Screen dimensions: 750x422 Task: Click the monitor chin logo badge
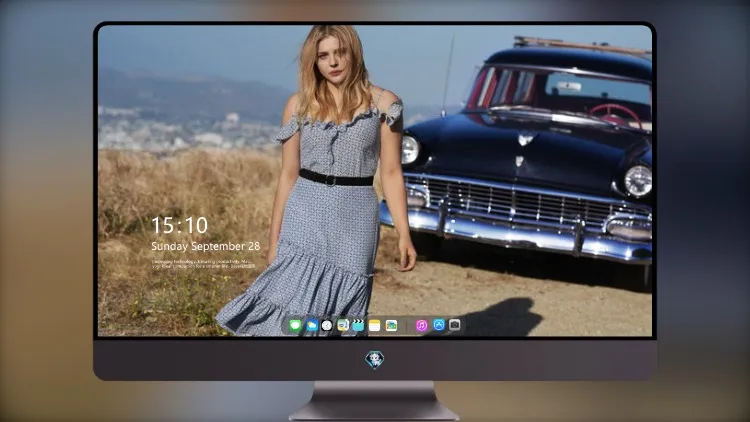[375, 359]
